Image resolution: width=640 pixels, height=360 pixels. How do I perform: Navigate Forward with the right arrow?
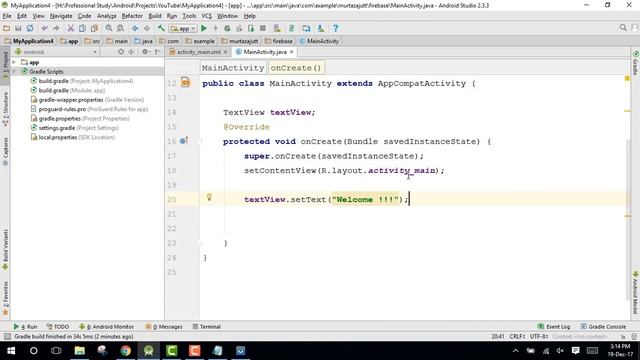tap(147, 28)
